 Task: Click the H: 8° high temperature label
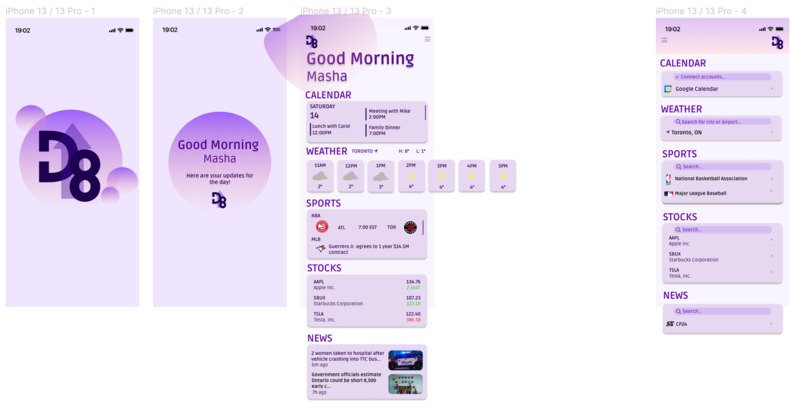[404, 151]
